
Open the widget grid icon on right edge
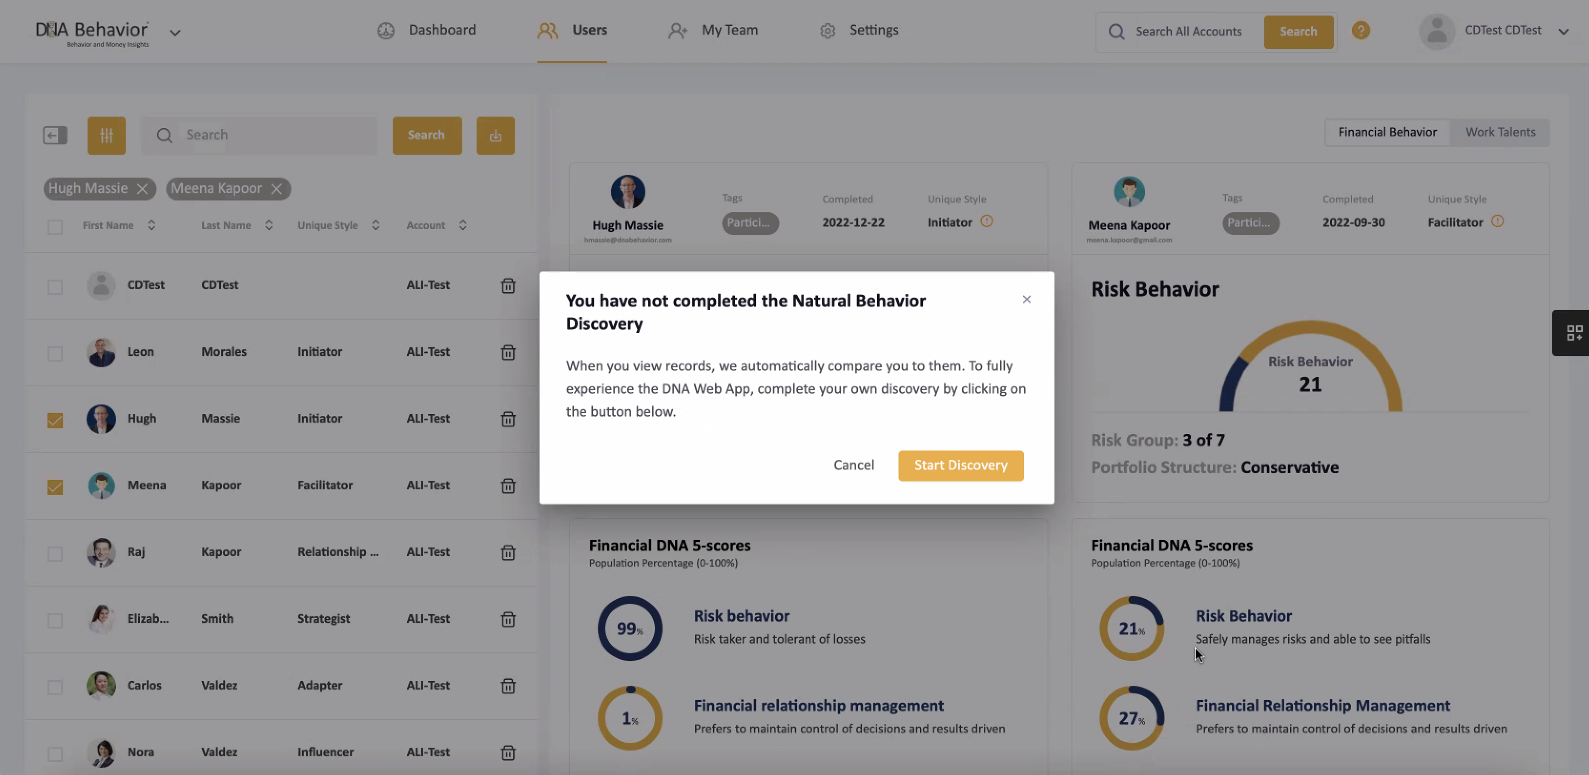click(1573, 333)
